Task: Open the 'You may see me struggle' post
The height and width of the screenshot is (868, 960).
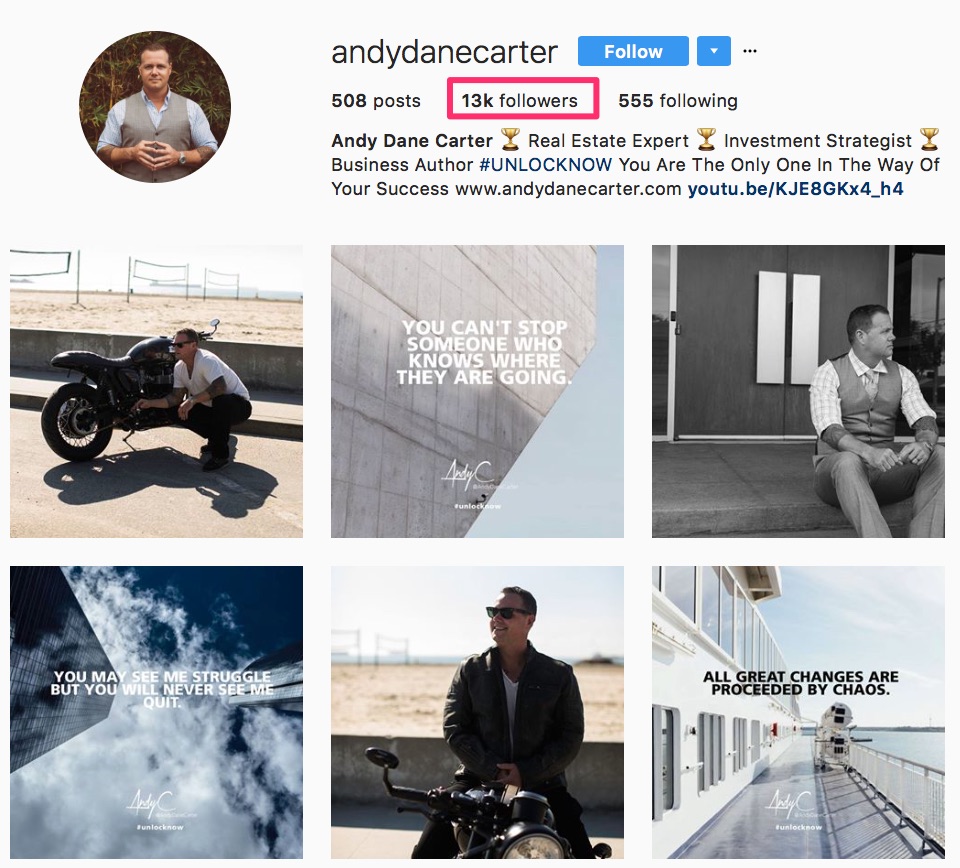Action: pos(156,713)
